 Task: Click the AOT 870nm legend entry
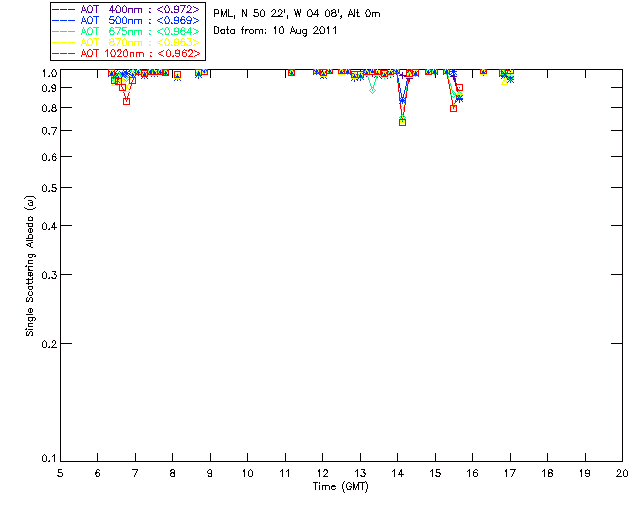pyautogui.click(x=127, y=42)
